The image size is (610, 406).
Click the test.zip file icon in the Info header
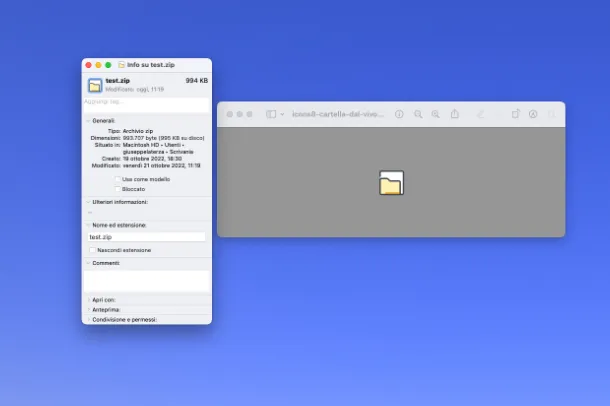coord(95,86)
